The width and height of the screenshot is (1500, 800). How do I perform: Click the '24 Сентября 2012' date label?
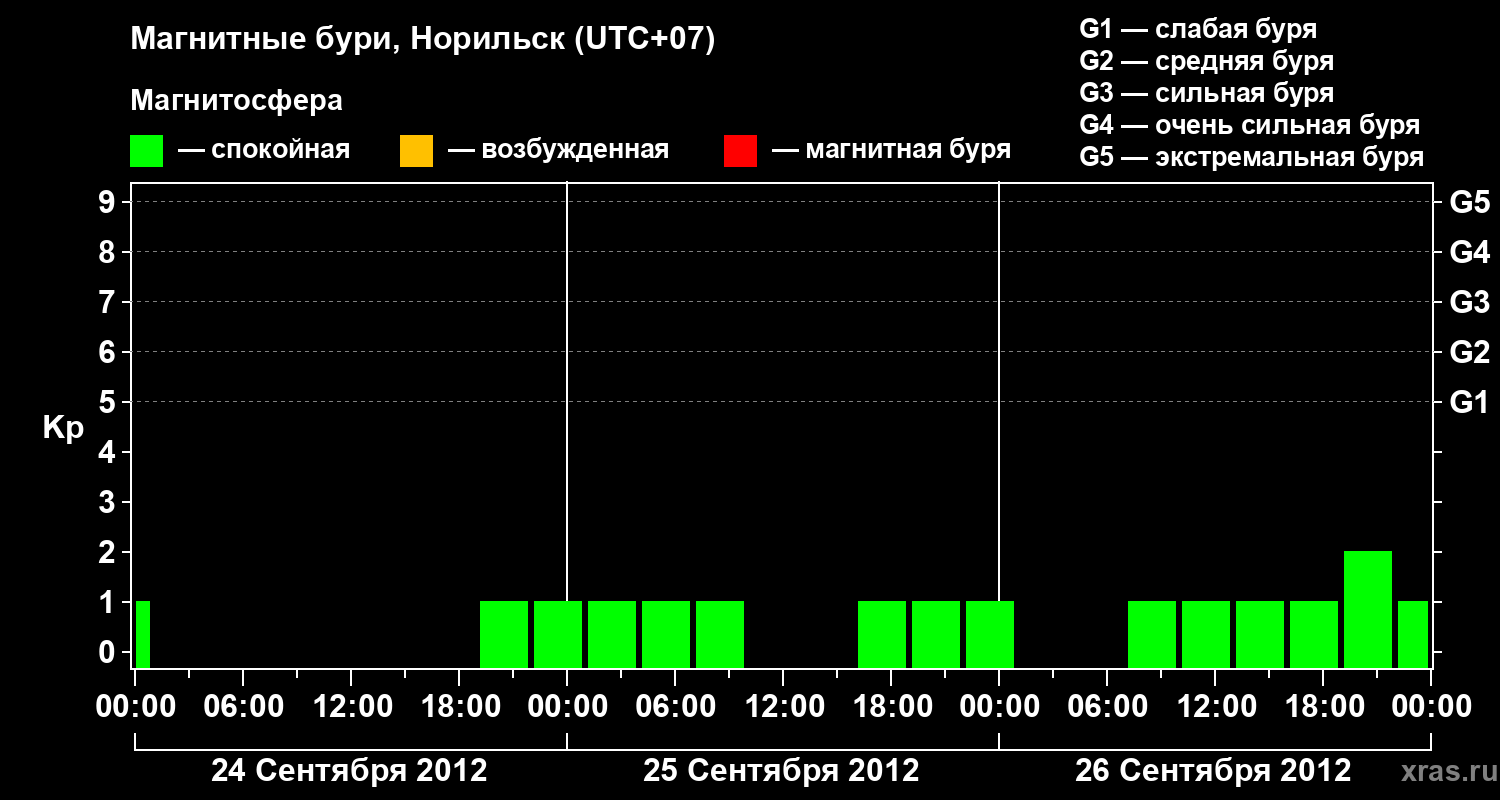click(x=349, y=771)
